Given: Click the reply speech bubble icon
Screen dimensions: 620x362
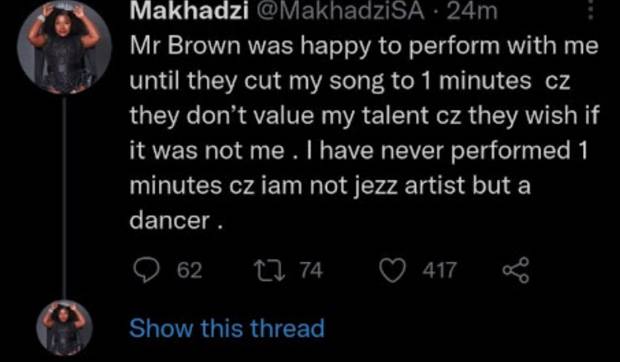Looking at the screenshot, I should (147, 270).
